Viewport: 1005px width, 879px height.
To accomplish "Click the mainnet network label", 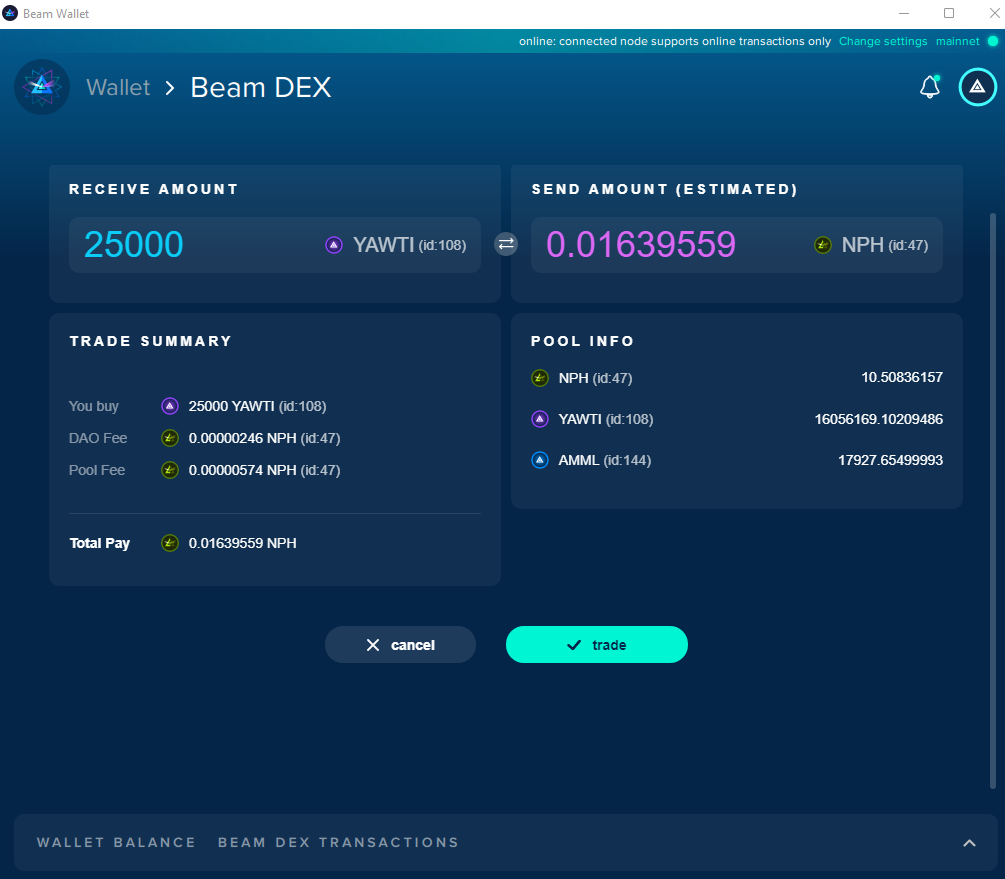I will click(x=958, y=41).
